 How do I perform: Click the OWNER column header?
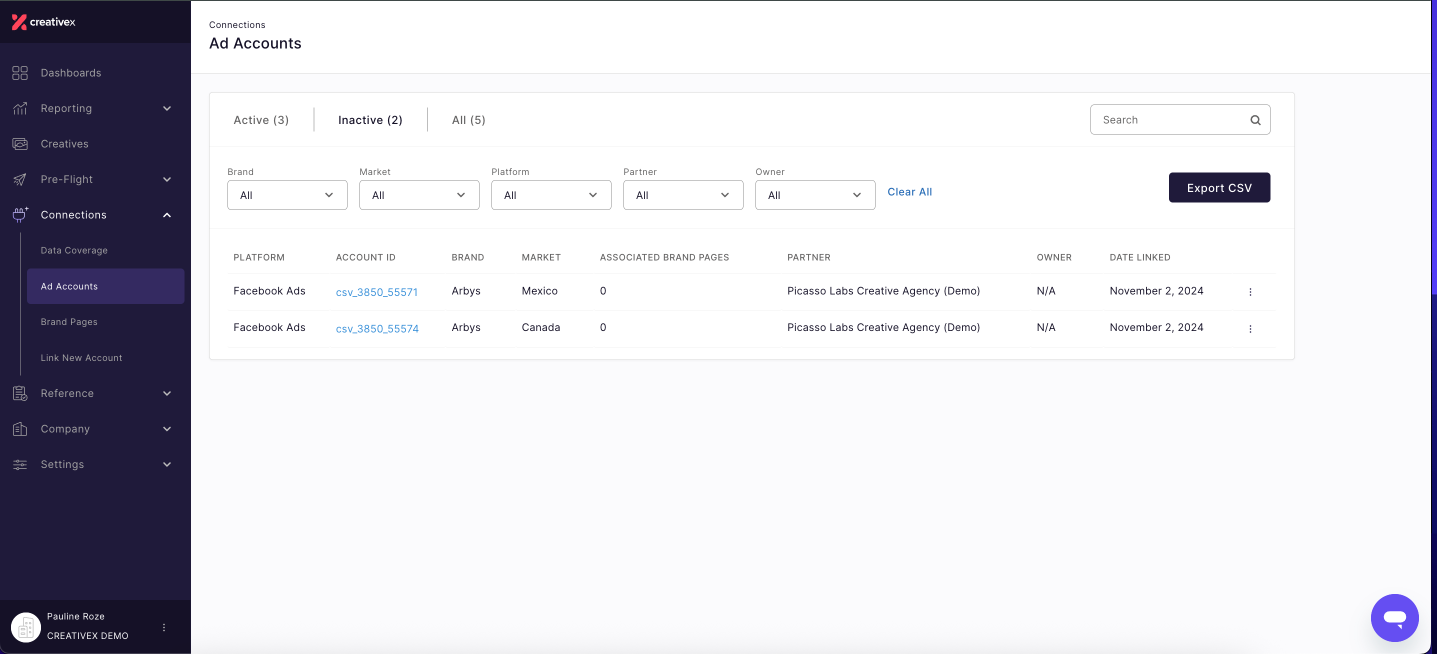(x=1054, y=257)
